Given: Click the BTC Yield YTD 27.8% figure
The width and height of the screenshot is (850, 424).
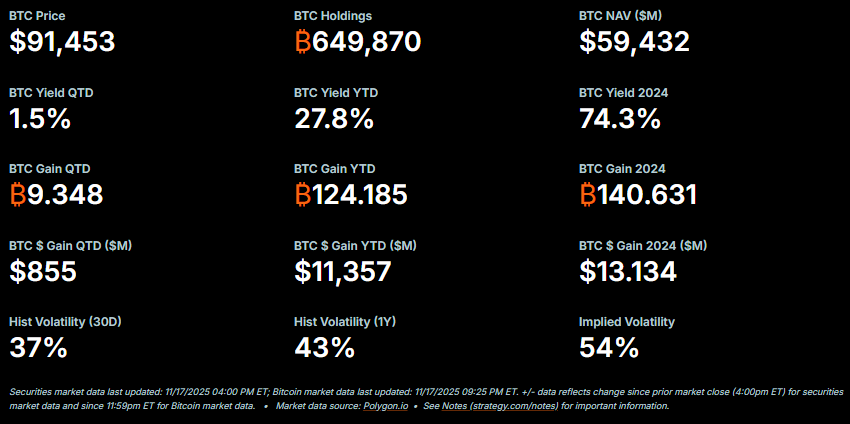Looking at the screenshot, I should [334, 119].
